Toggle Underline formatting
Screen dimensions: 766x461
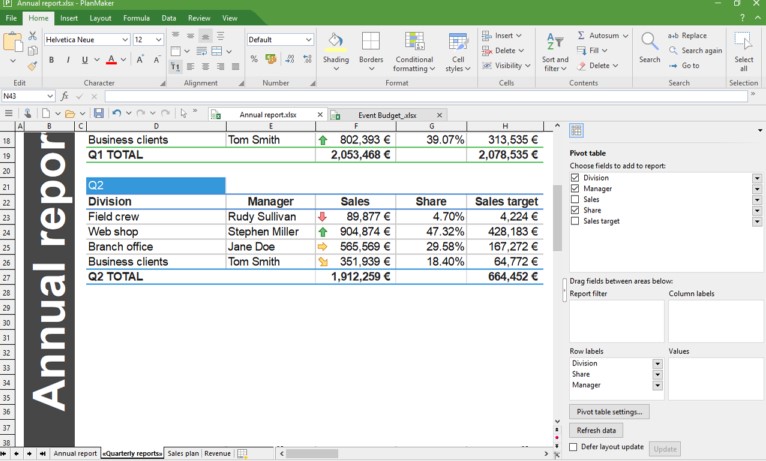click(85, 60)
